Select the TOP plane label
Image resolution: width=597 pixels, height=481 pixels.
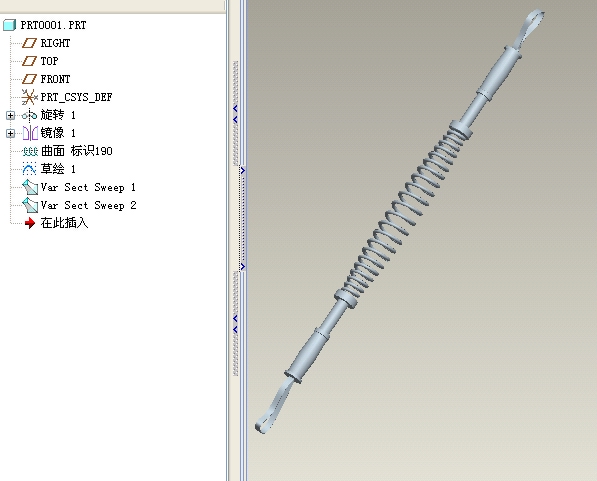[49, 61]
